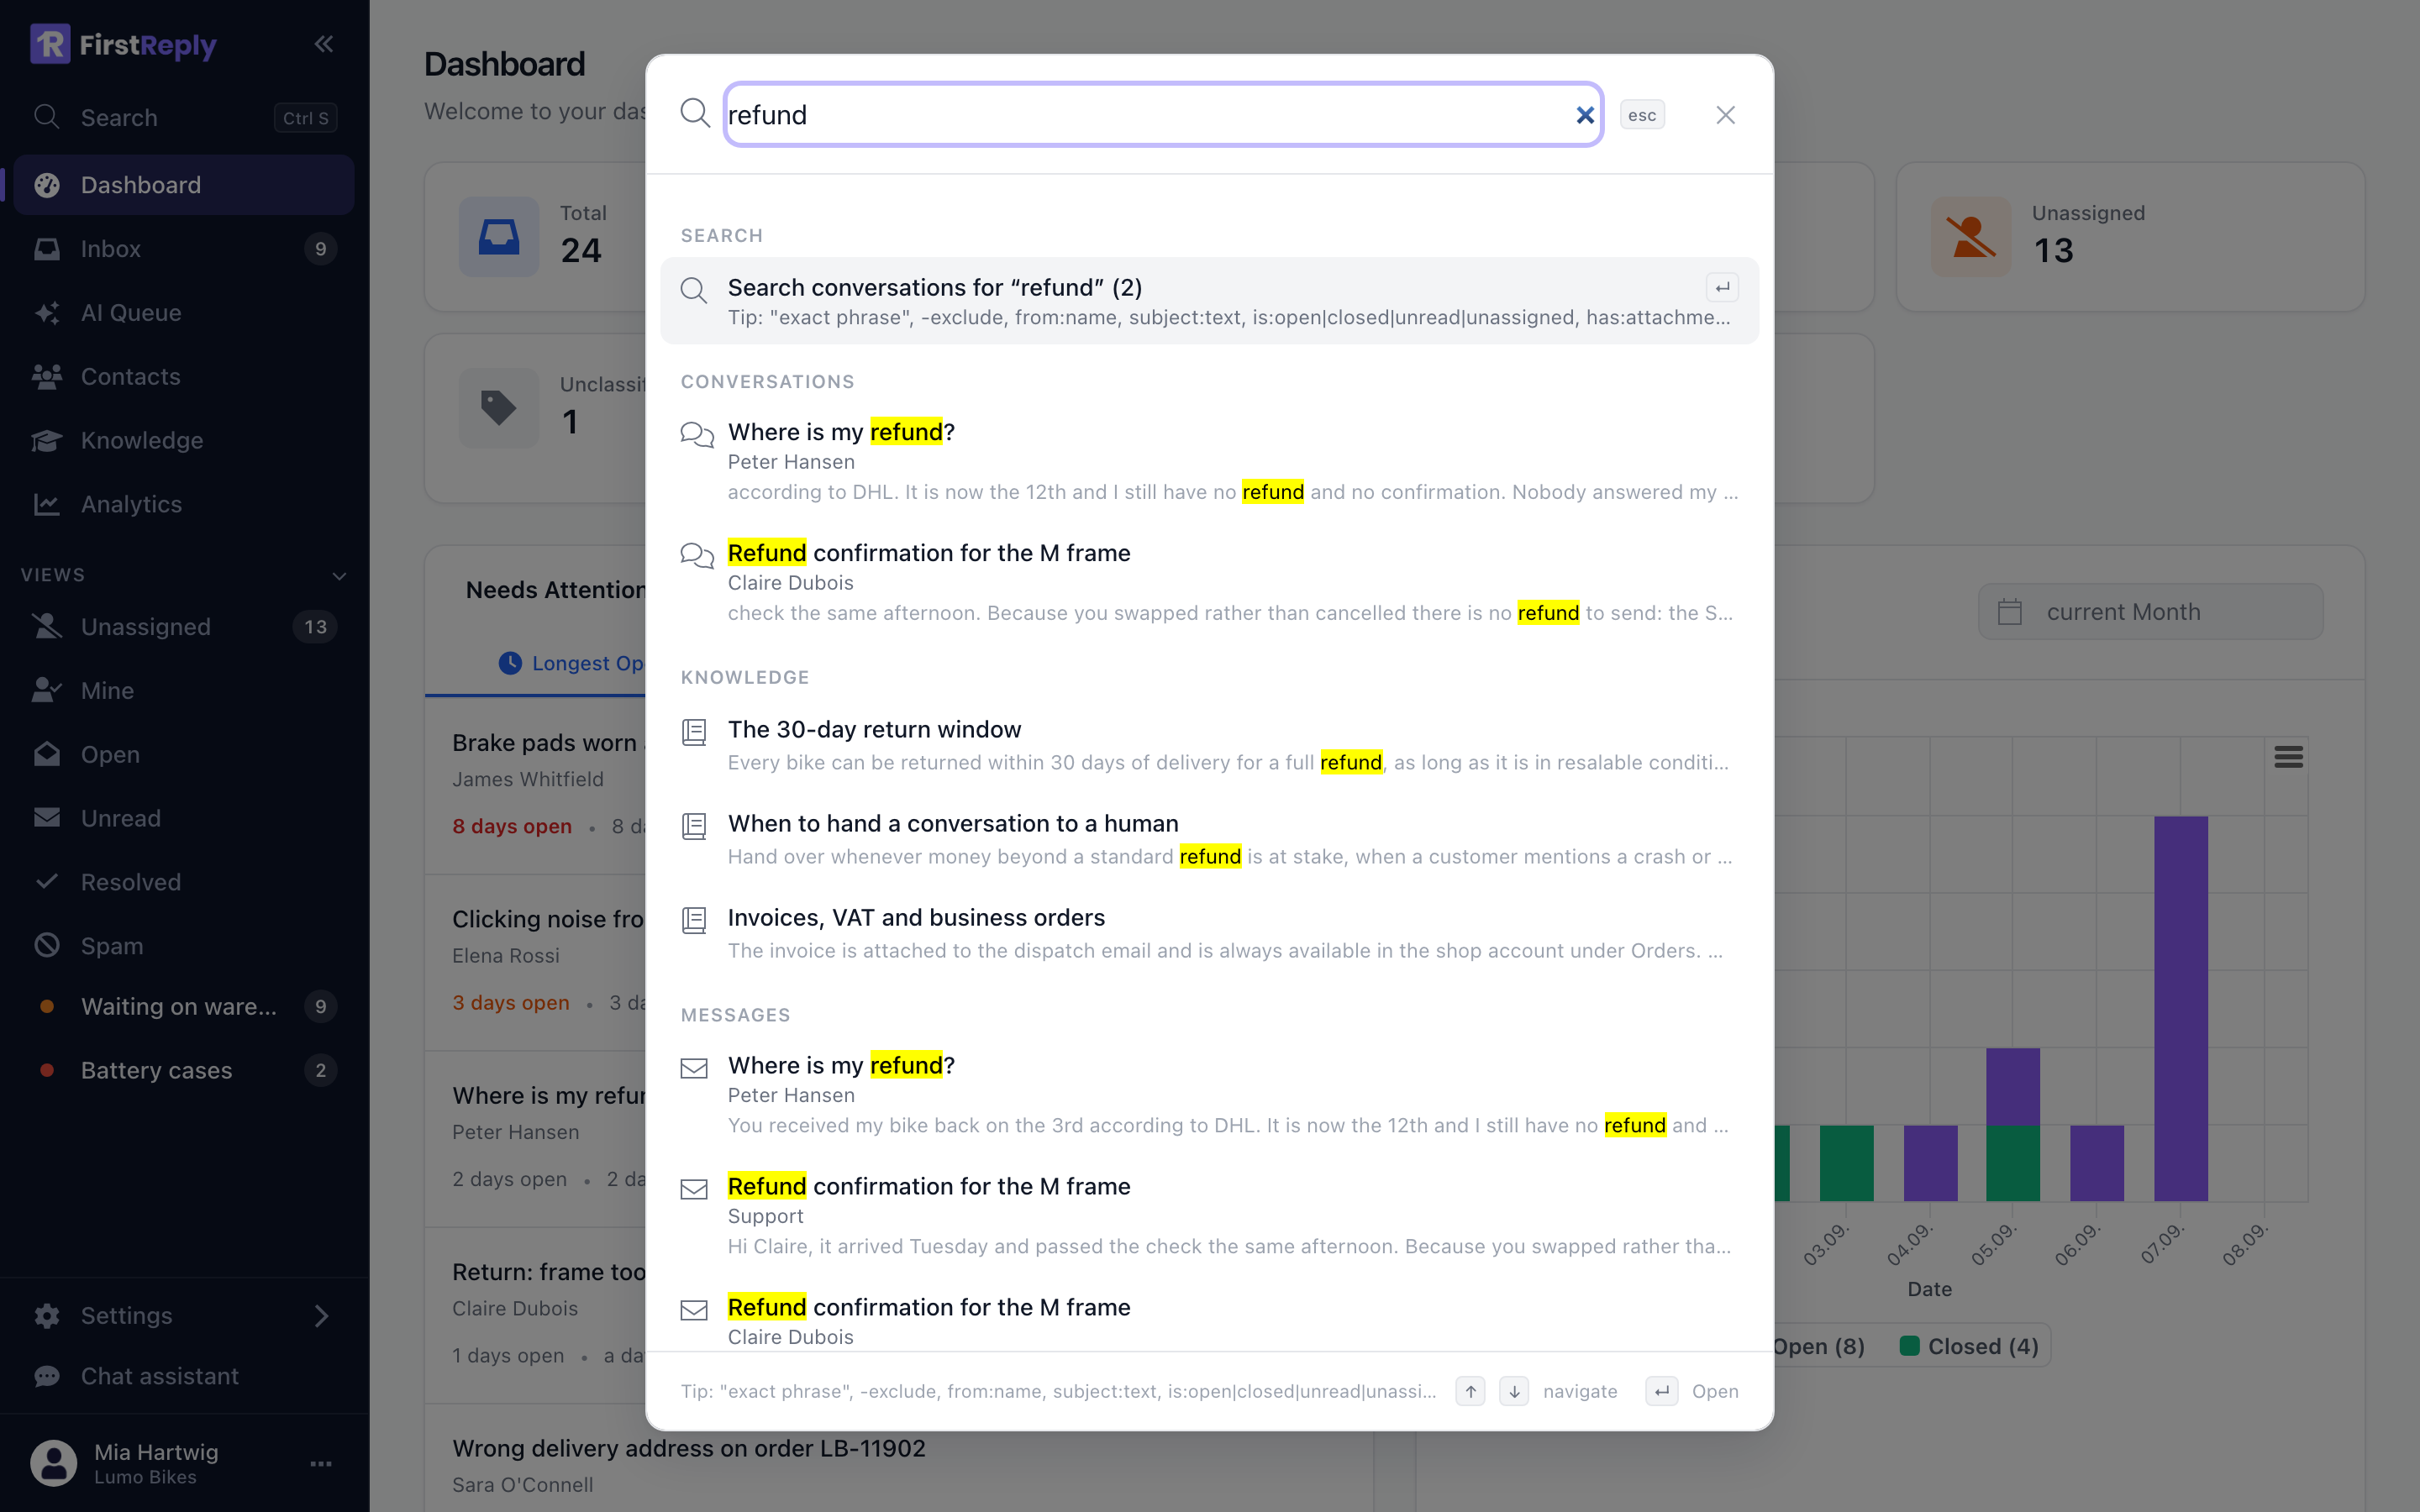The image size is (2420, 1512).
Task: Open the sidebar Search field
Action: (x=184, y=118)
